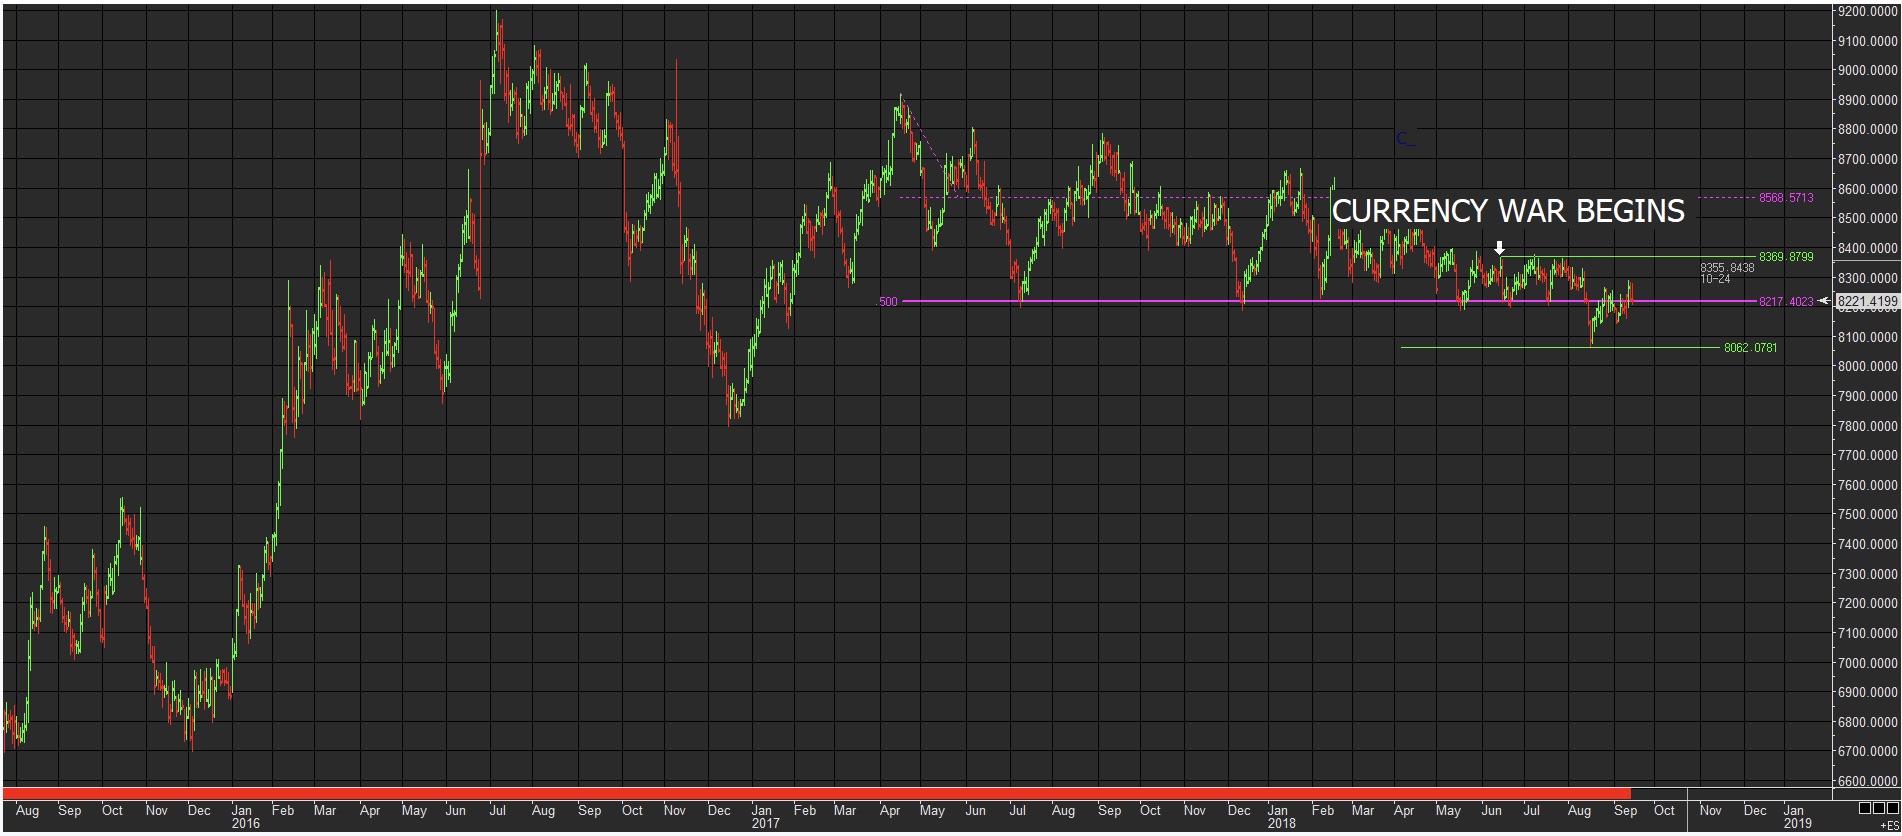Click the first black square at bottom-right corner
The height and width of the screenshot is (836, 1902).
[x=1865, y=808]
